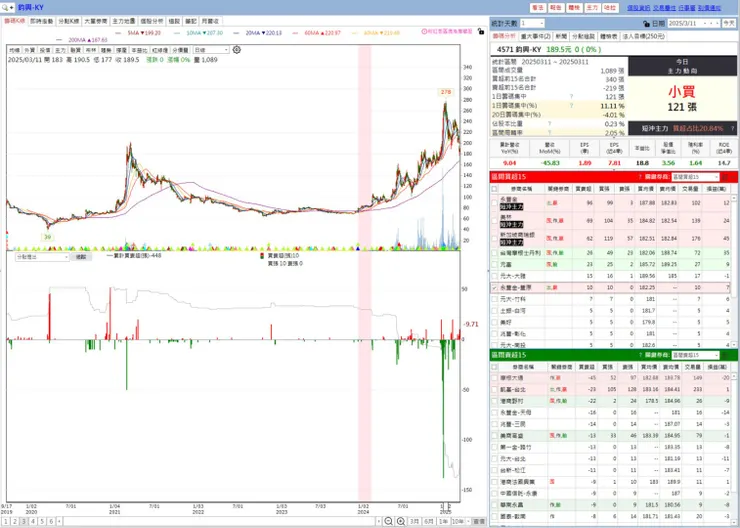Select the 1年 time range button
Screen dimensions: 740x528
coord(443,521)
